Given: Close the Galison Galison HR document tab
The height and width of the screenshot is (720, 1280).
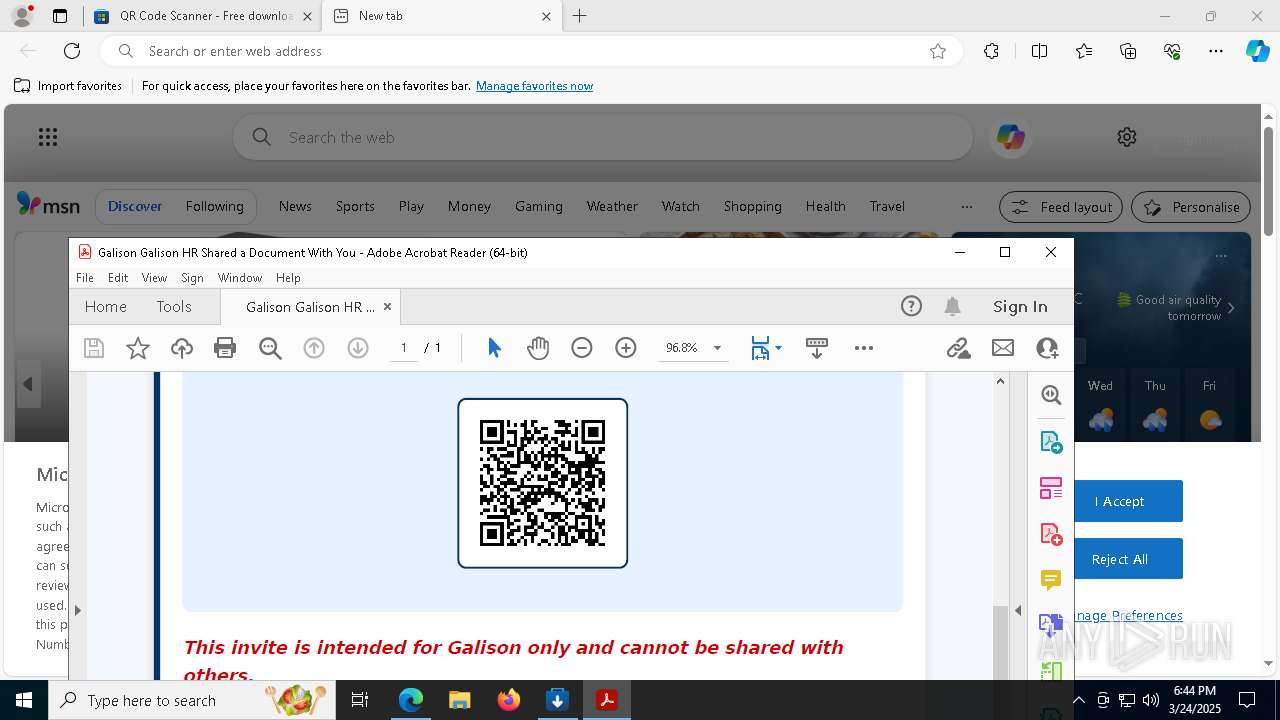Looking at the screenshot, I should tap(387, 307).
